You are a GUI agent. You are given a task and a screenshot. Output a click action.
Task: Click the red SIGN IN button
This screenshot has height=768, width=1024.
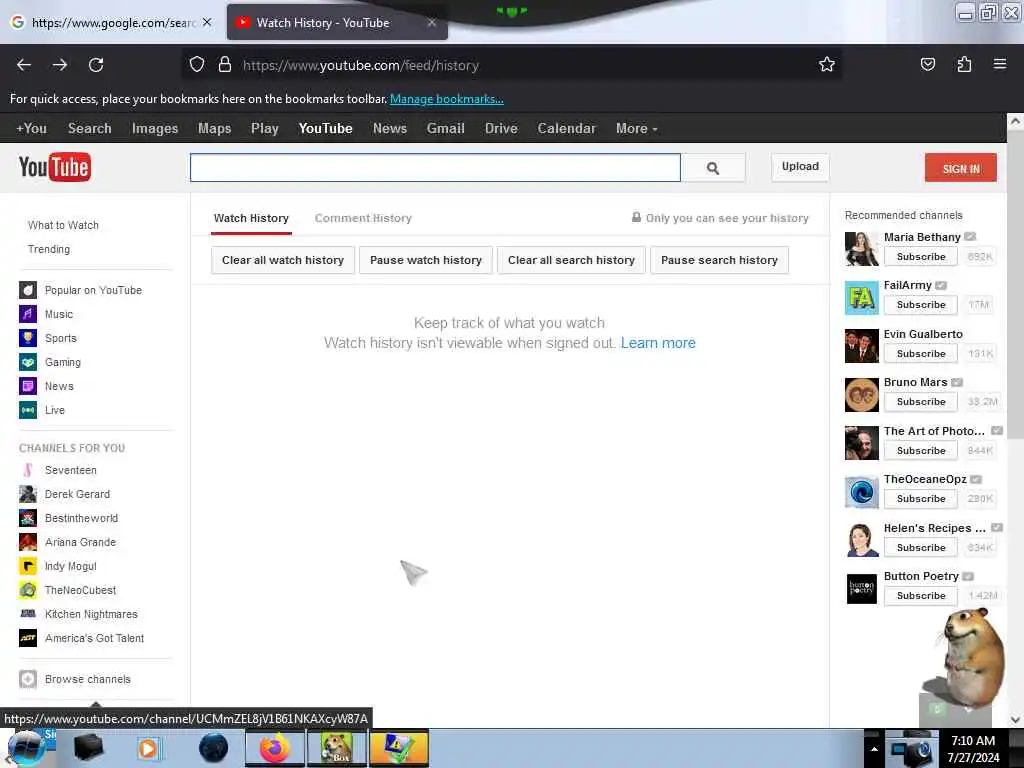pyautogui.click(x=961, y=168)
